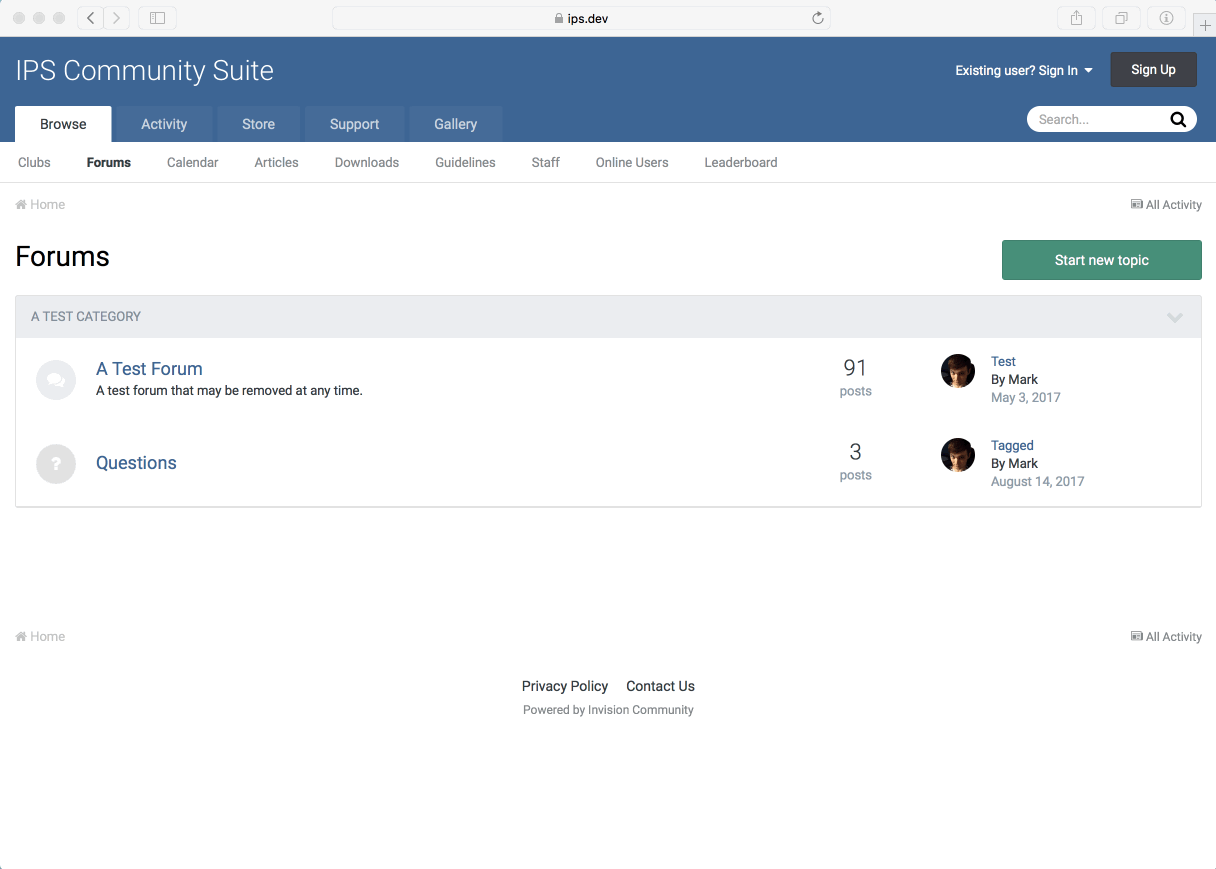Viewport: 1216px width, 869px height.
Task: Select Forums in the sub-navigation
Action: pyautogui.click(x=109, y=162)
